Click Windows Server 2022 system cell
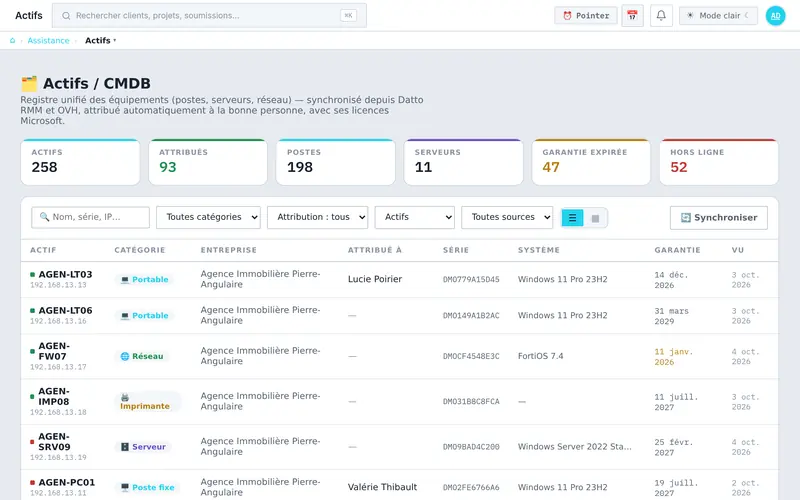This screenshot has height=500, width=800. pyautogui.click(x=574, y=446)
